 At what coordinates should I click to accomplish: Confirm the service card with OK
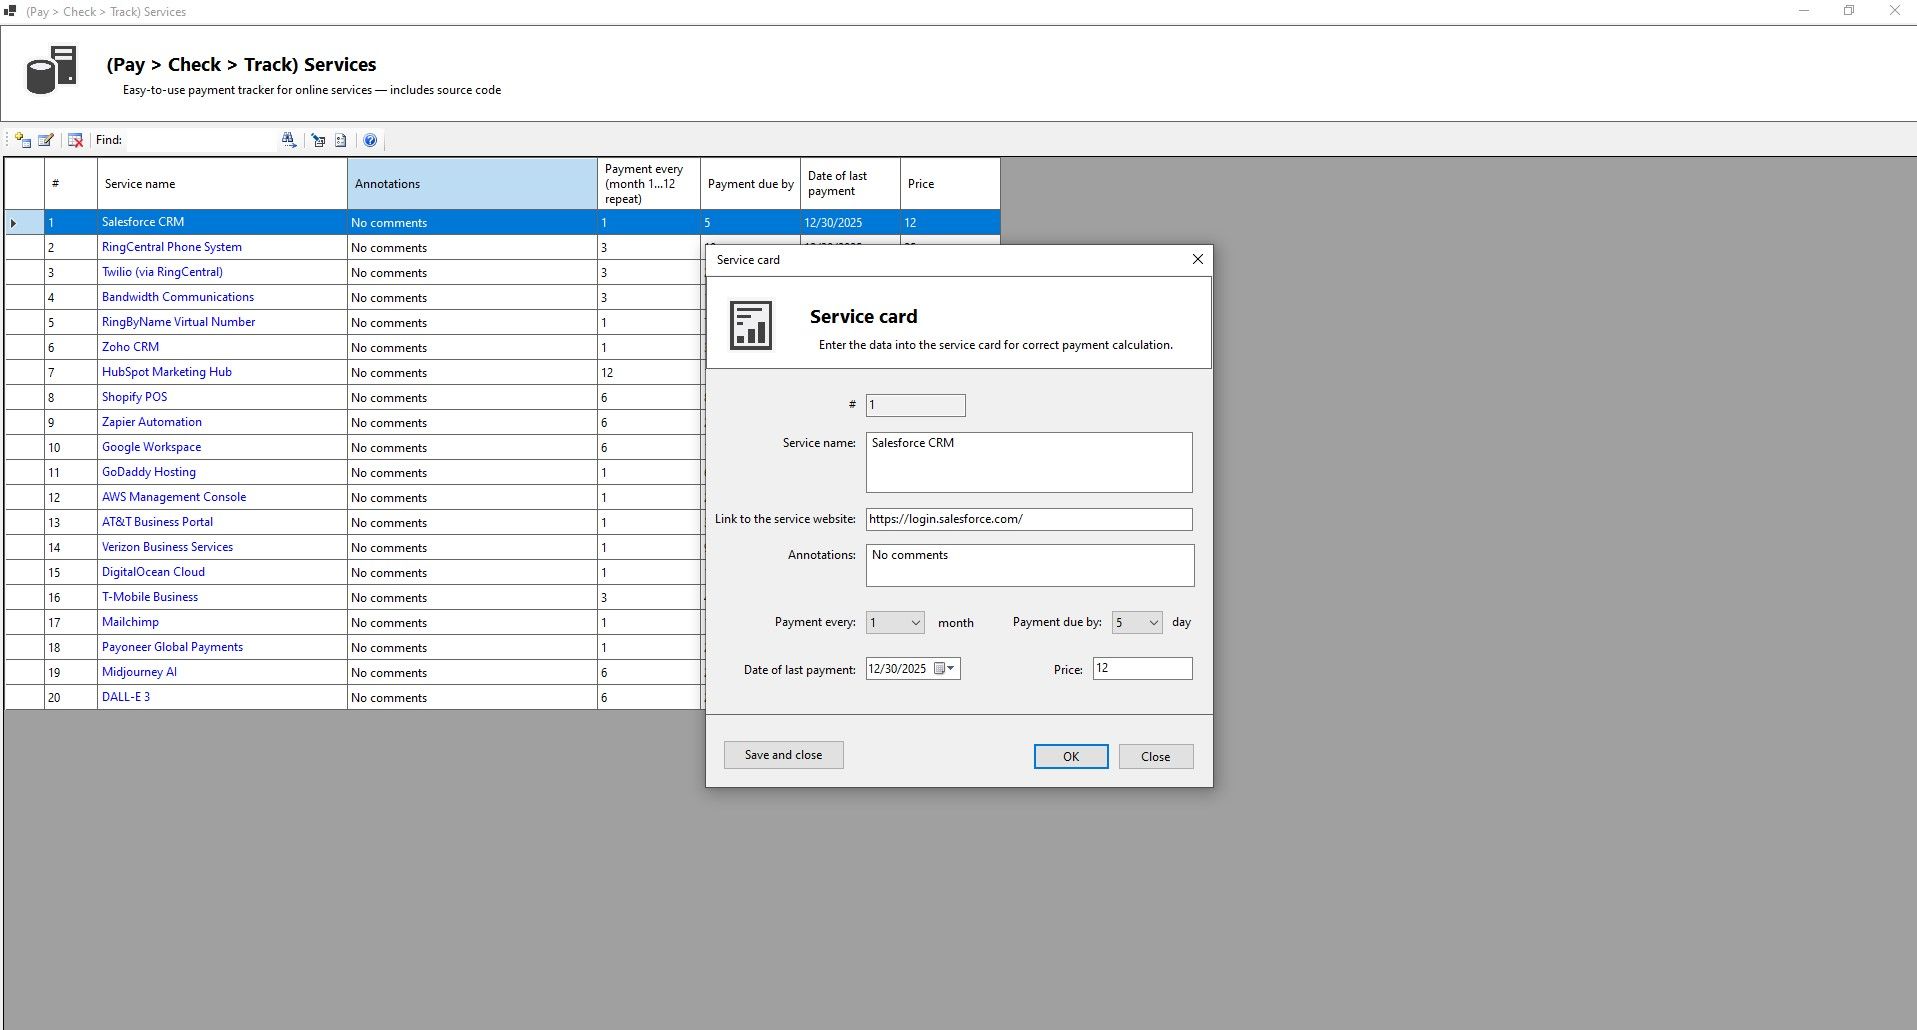pyautogui.click(x=1070, y=757)
